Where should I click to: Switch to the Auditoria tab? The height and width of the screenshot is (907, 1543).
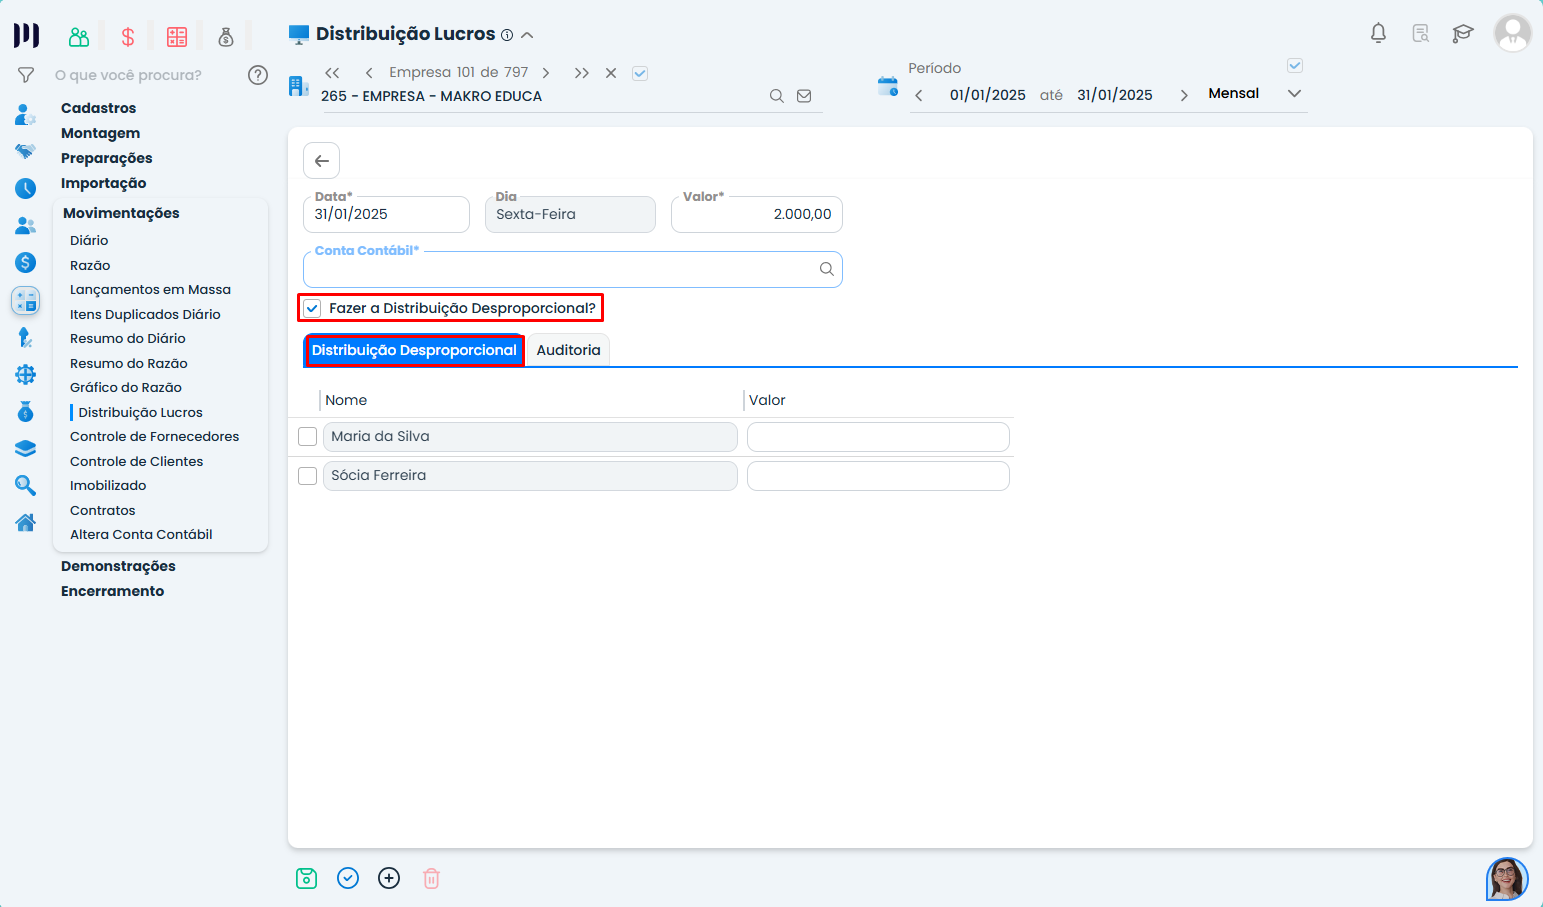[568, 350]
